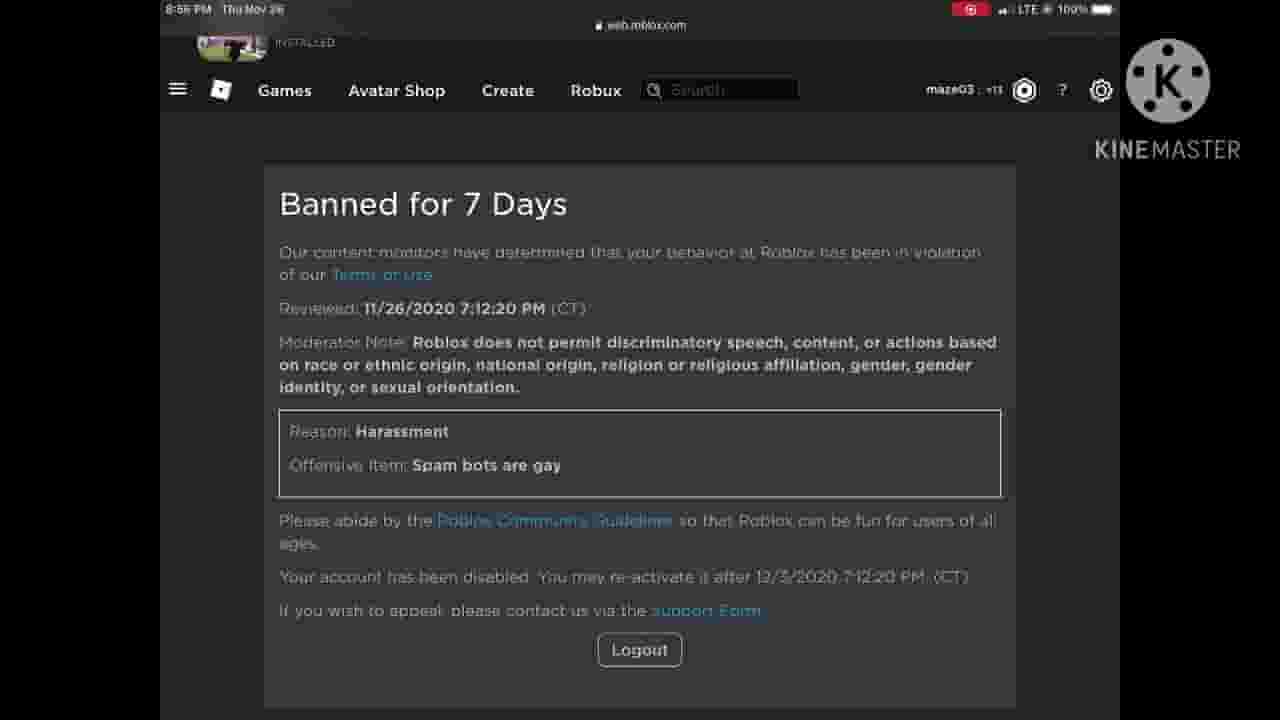Open the Avatar Shop page

click(396, 90)
